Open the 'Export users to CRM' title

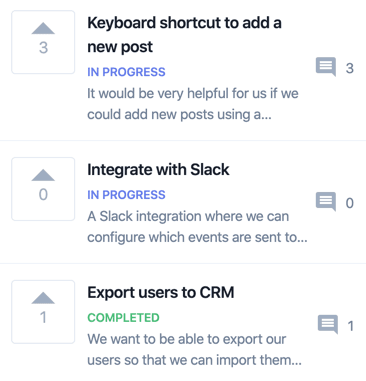point(161,293)
